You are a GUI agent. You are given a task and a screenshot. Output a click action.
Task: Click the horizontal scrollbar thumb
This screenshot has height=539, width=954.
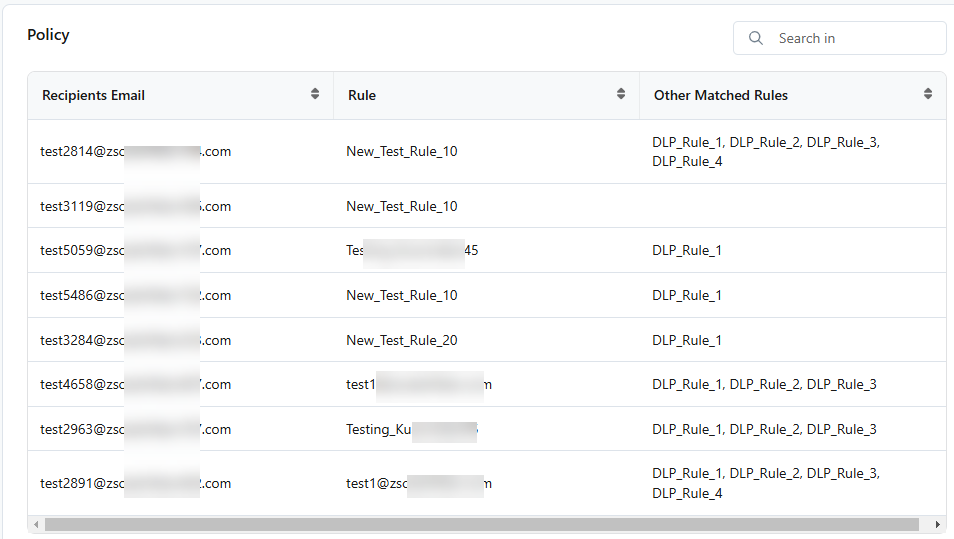pos(480,524)
